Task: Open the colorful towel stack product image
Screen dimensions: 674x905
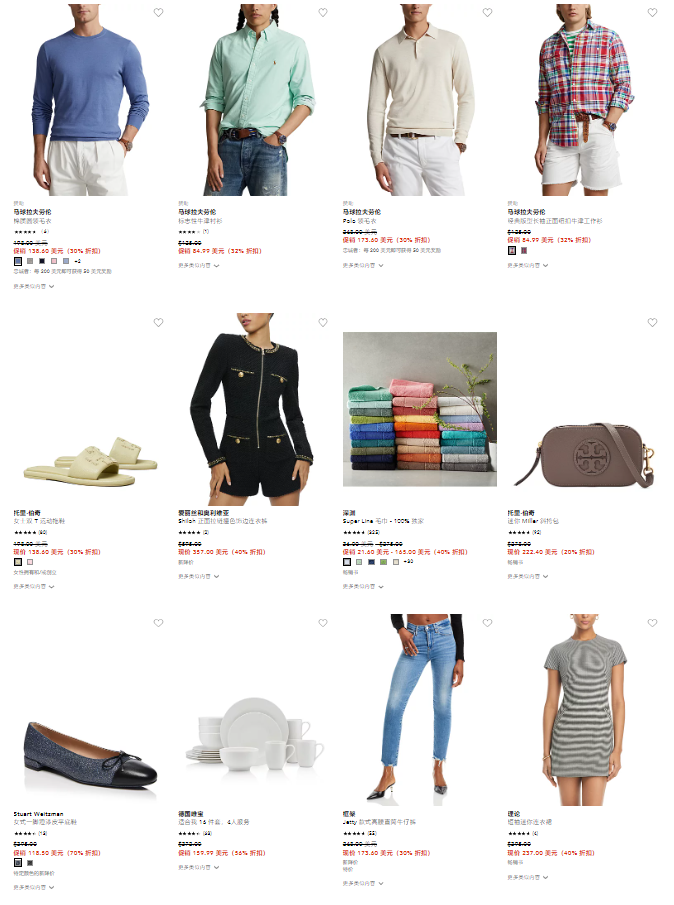Action: point(420,409)
